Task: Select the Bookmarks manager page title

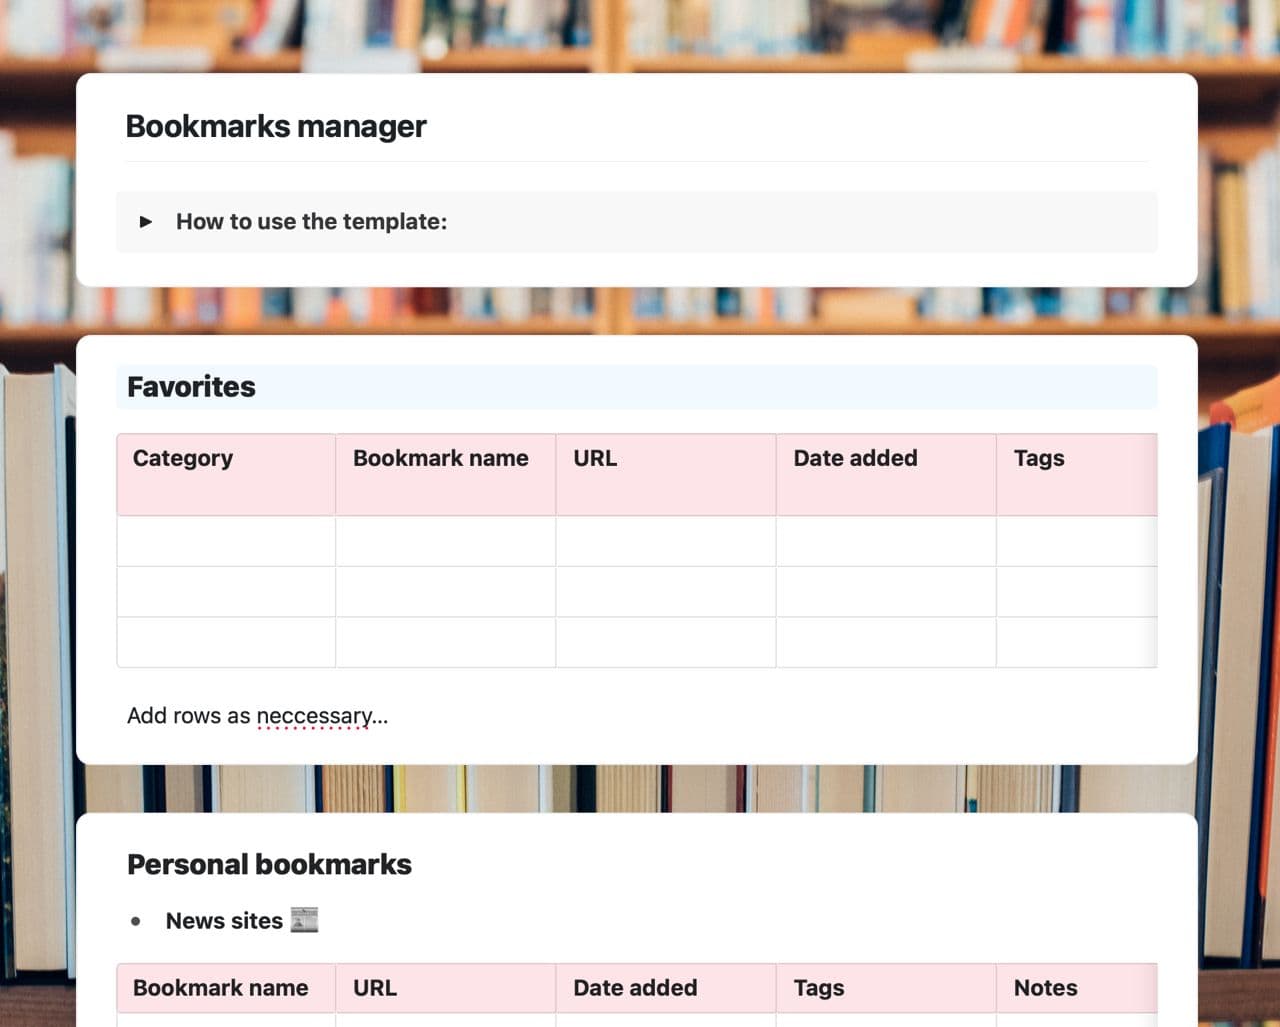Action: tap(276, 127)
